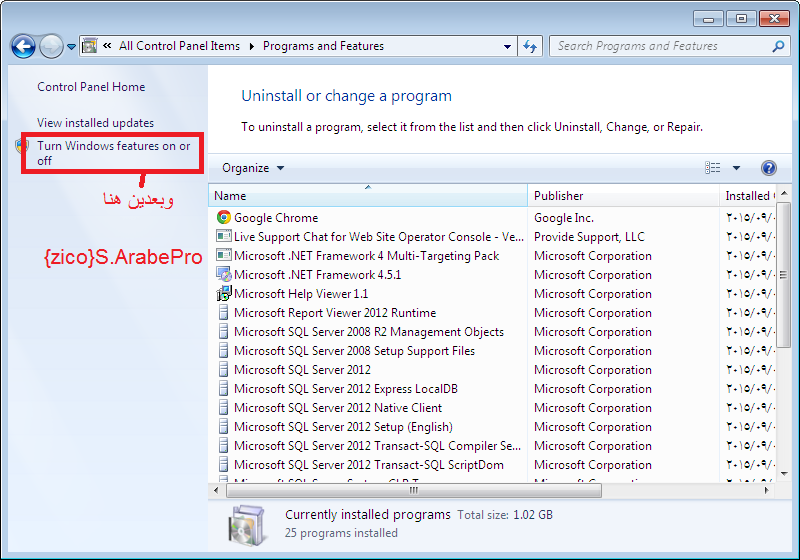Viewport: 800px width, 560px height.
Task: Click the vertical scrollbar up arrow
Action: (784, 193)
